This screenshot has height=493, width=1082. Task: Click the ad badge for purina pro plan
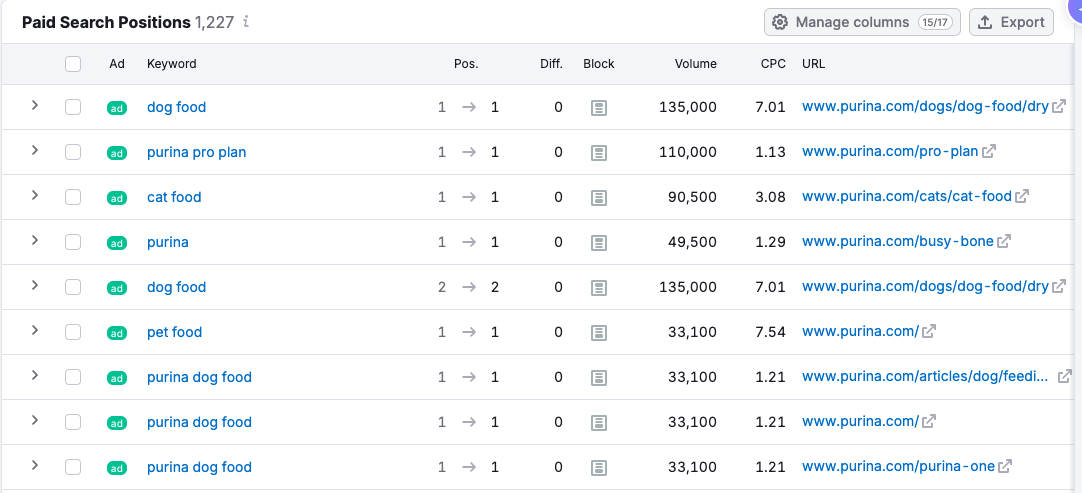pyautogui.click(x=117, y=153)
